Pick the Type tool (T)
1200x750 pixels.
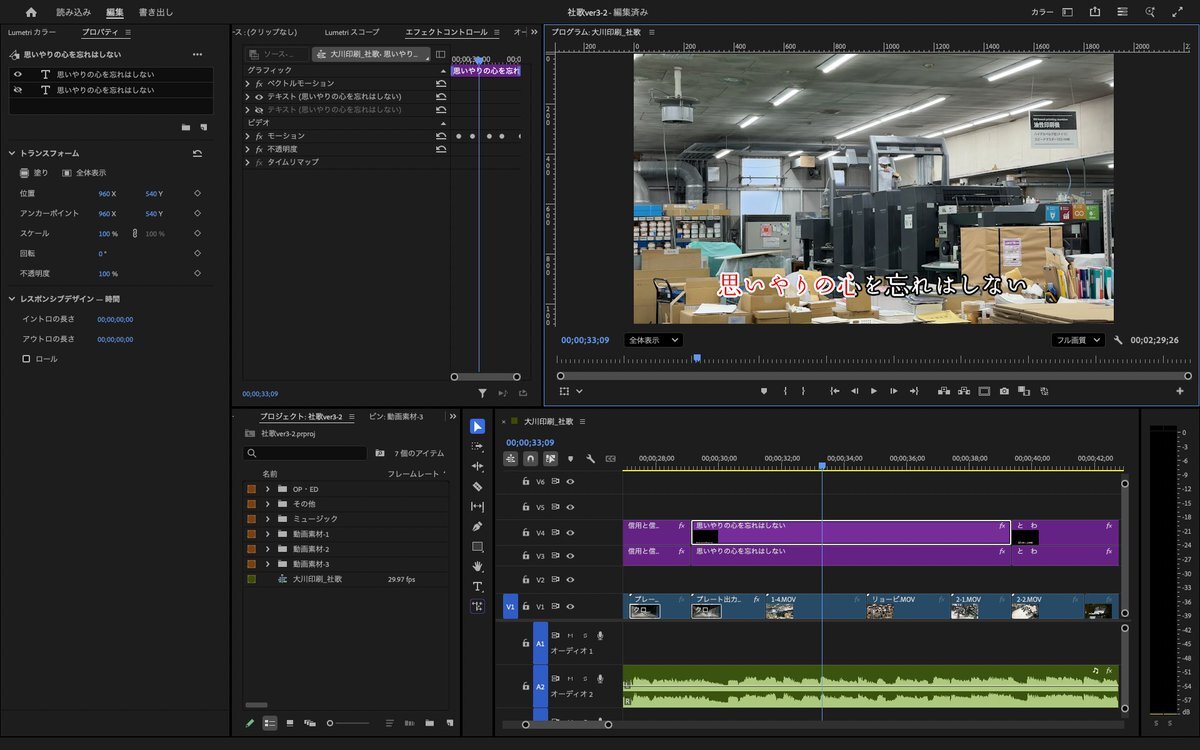477,586
